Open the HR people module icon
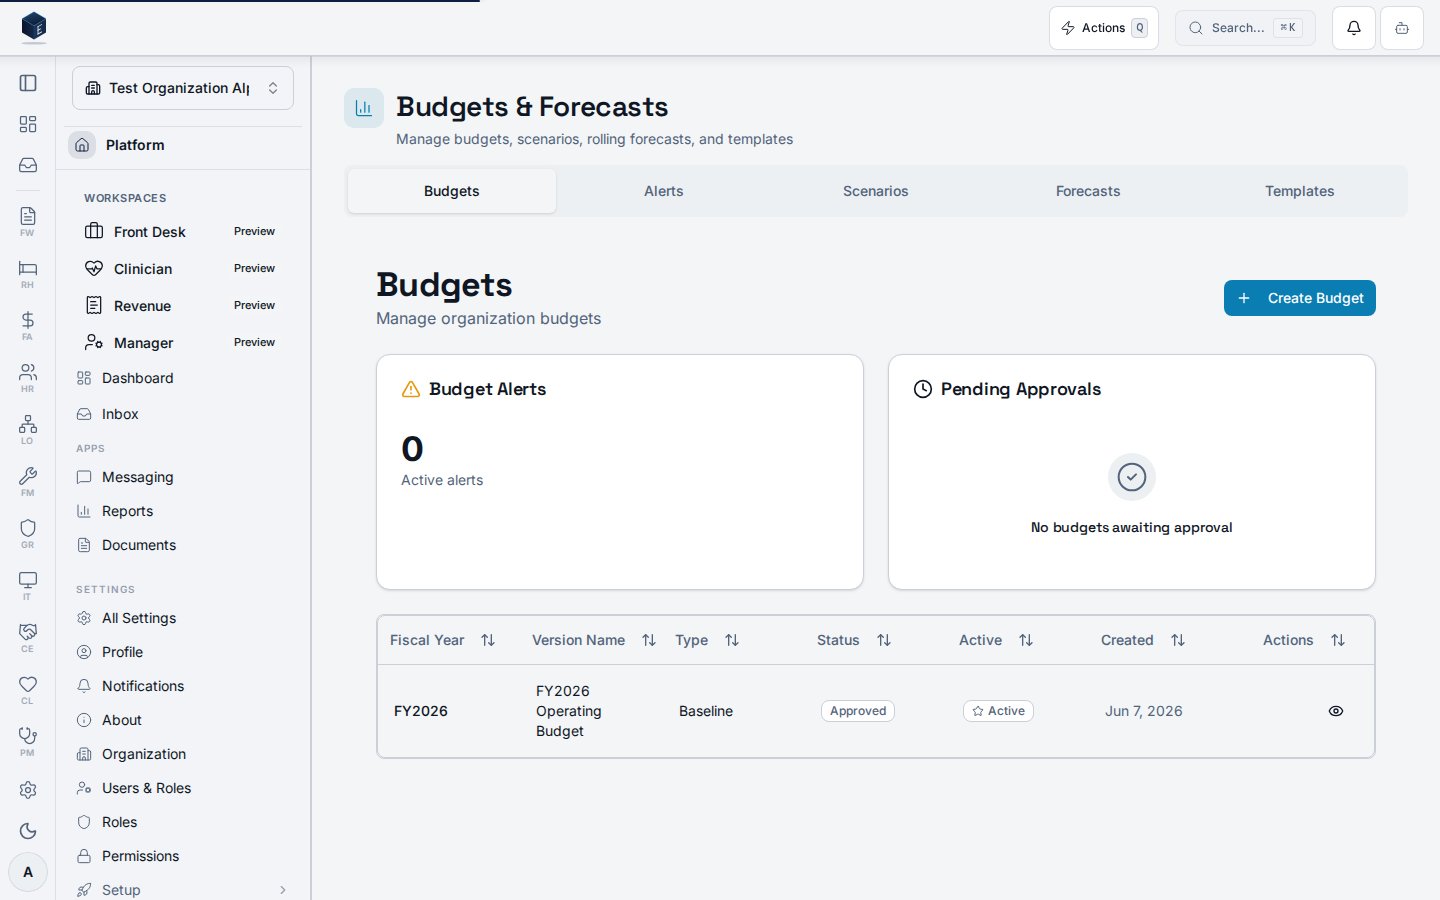Viewport: 1440px width, 900px height. 28,377
